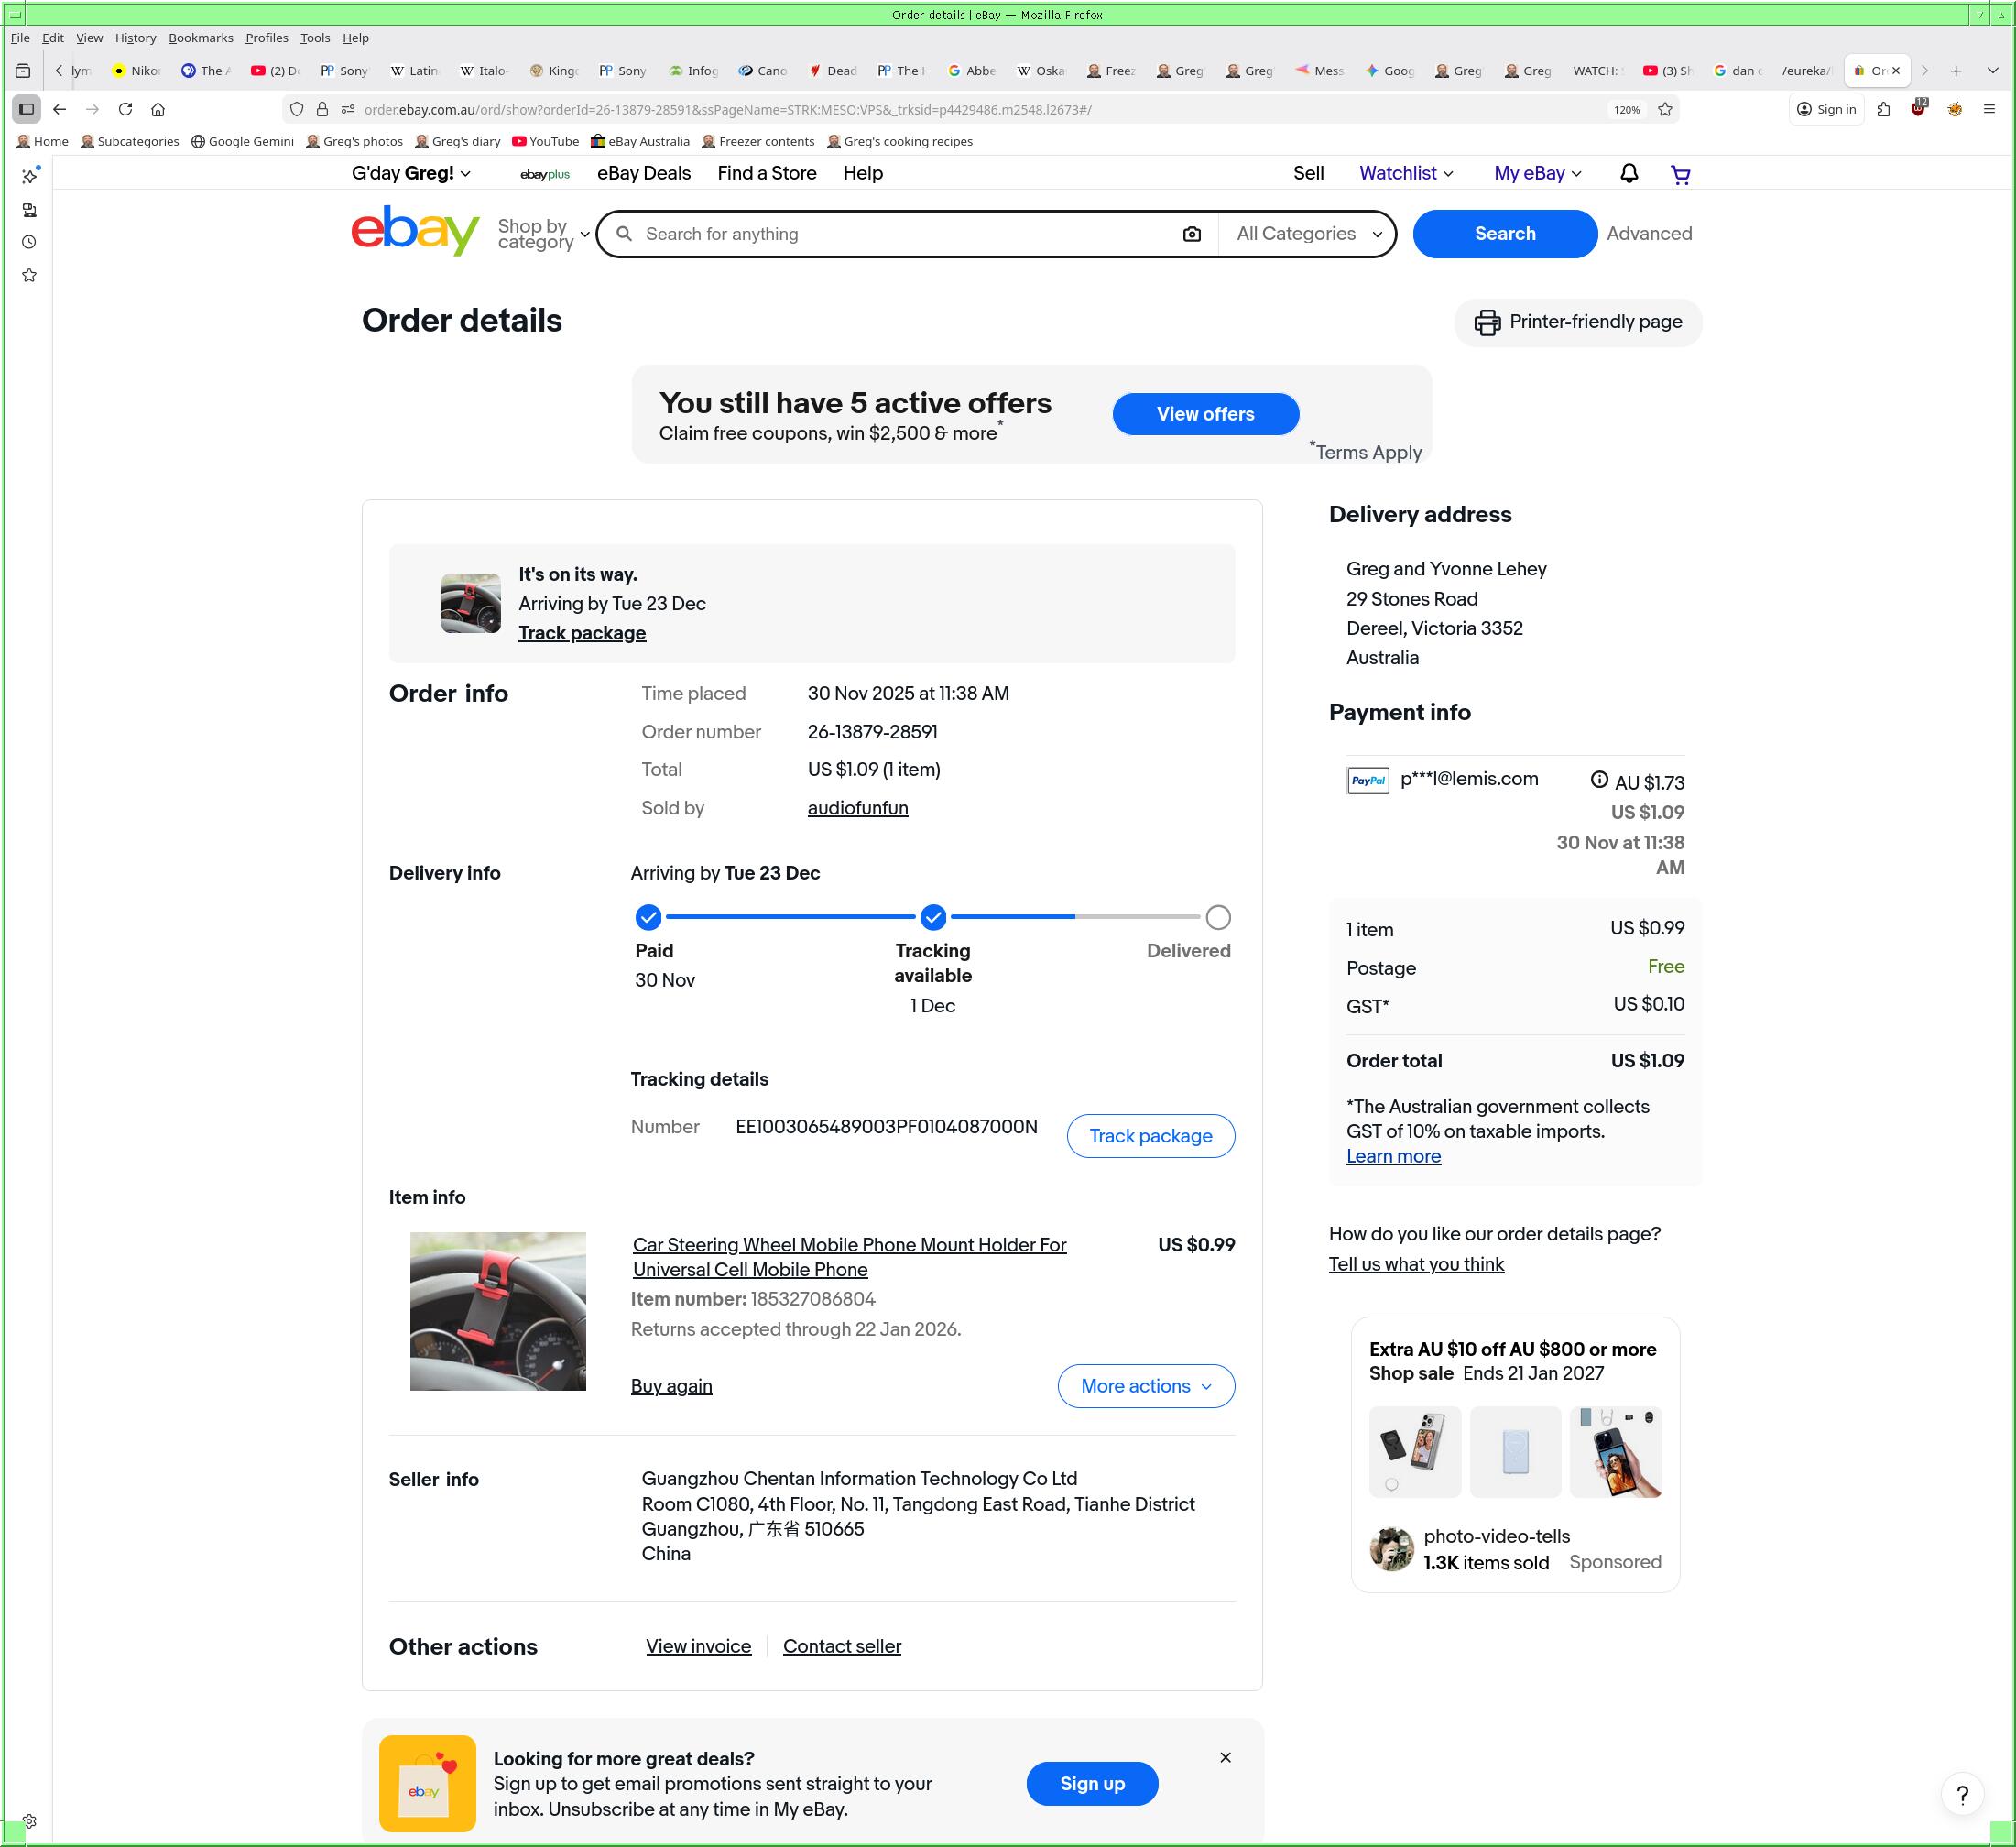2016x1847 pixels.
Task: Click the blue Search button
Action: tap(1504, 234)
